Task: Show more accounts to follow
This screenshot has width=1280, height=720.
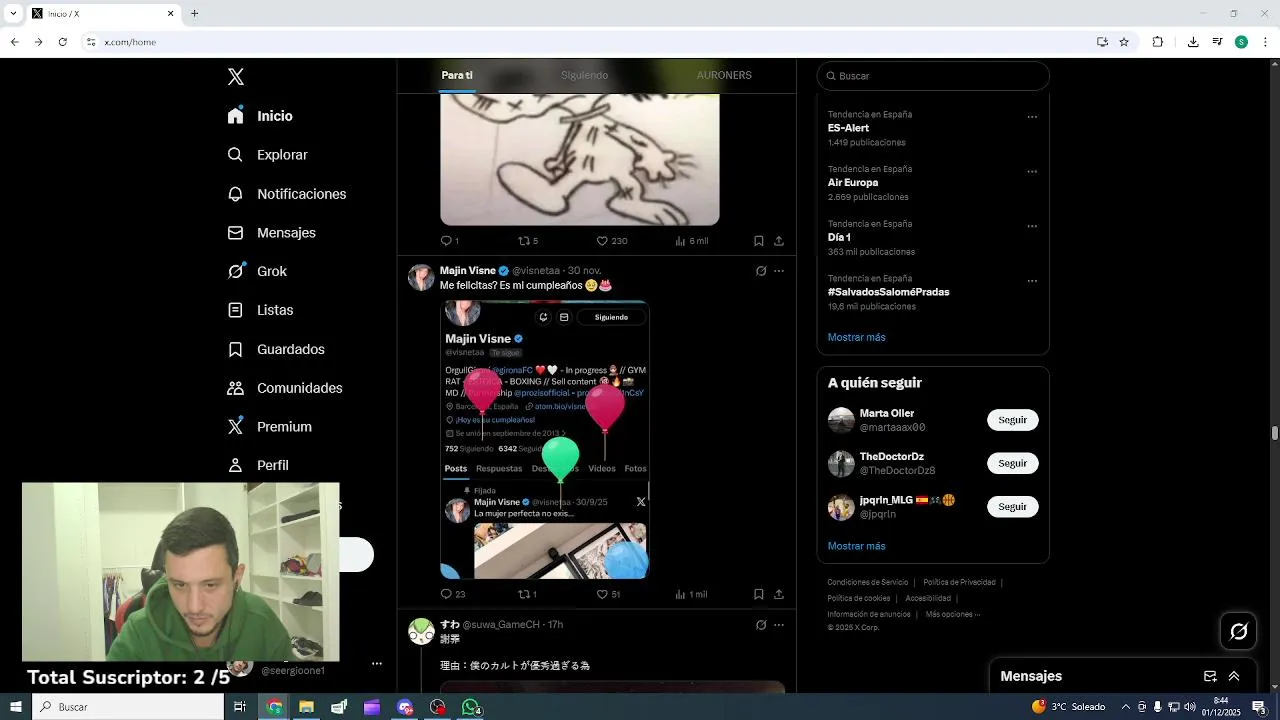Action: pyautogui.click(x=856, y=546)
